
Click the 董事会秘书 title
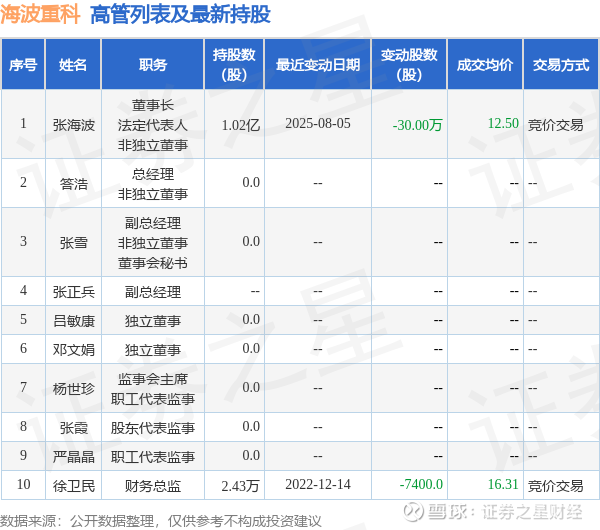pos(153,263)
